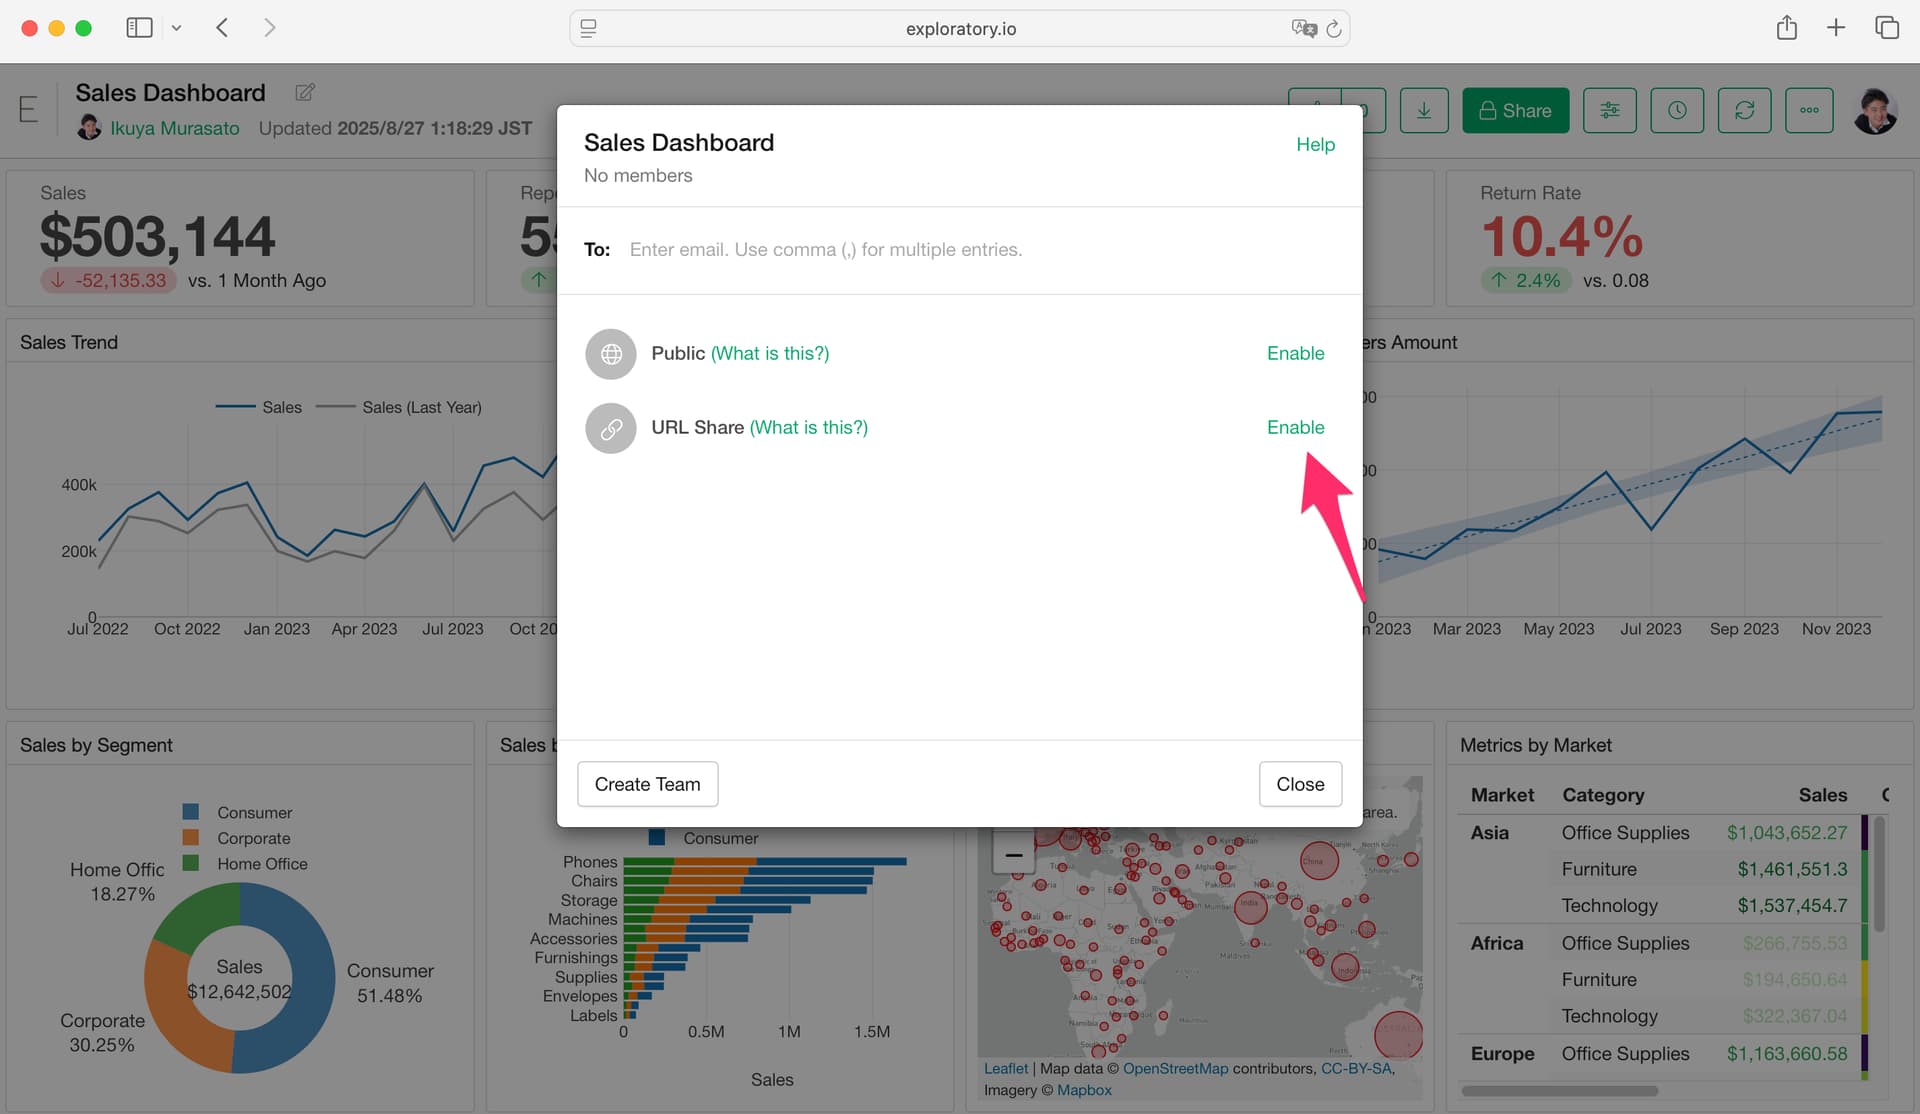This screenshot has height=1114, width=1920.
Task: Click the Create Team button
Action: [647, 785]
